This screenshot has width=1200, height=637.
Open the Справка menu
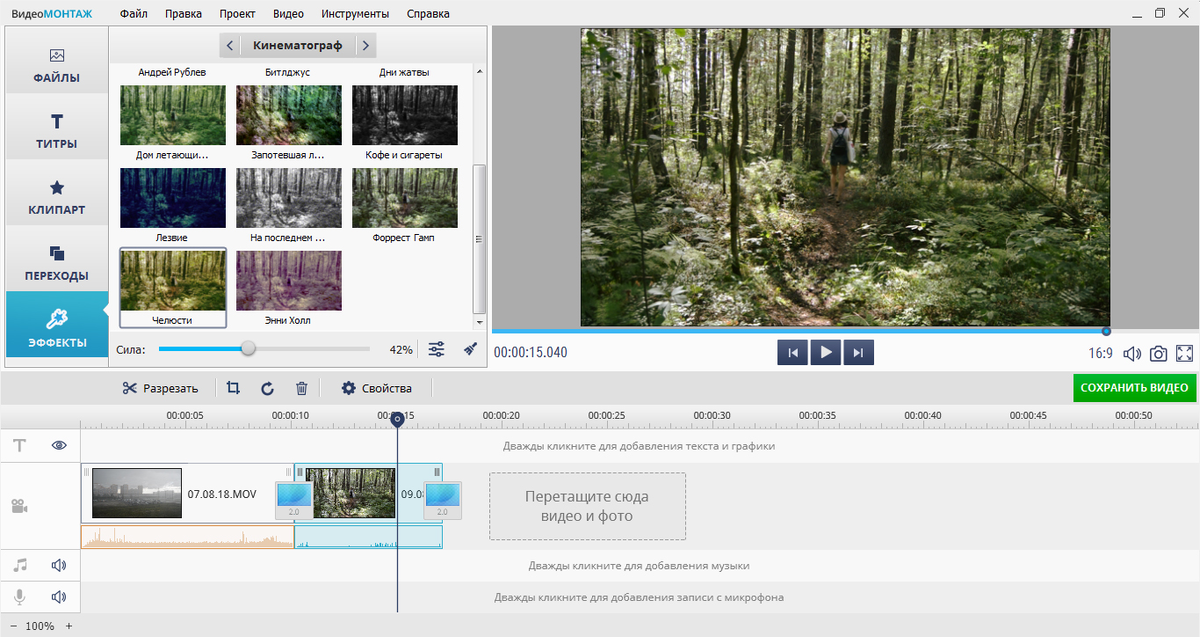point(428,14)
